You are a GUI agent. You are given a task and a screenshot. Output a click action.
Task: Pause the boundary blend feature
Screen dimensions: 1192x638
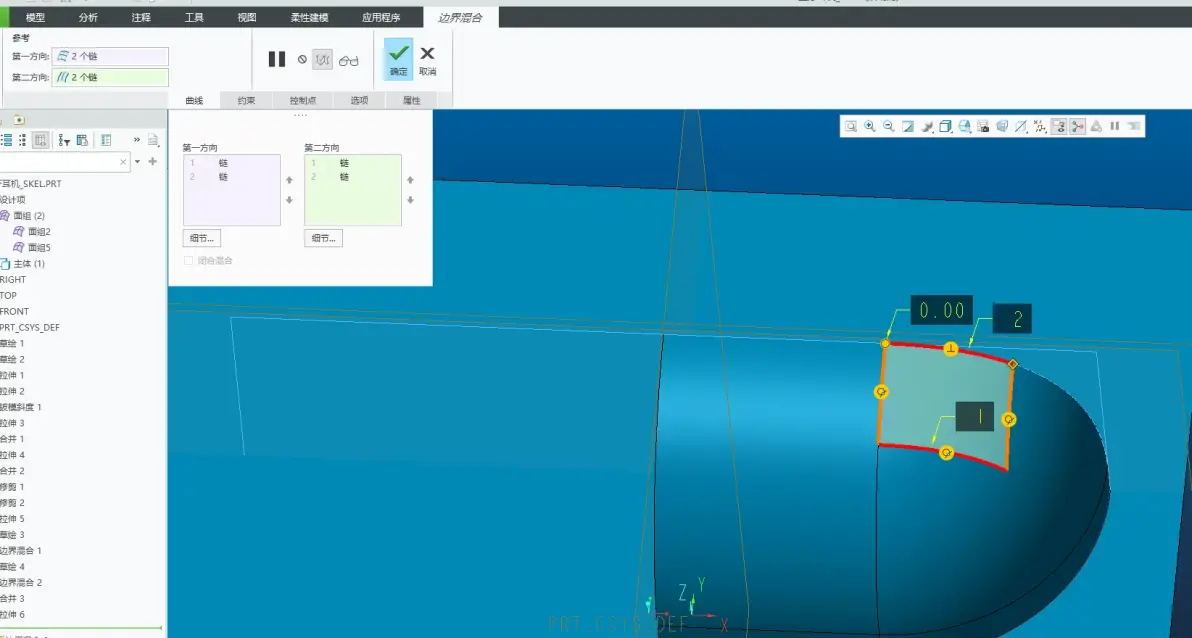click(277, 59)
